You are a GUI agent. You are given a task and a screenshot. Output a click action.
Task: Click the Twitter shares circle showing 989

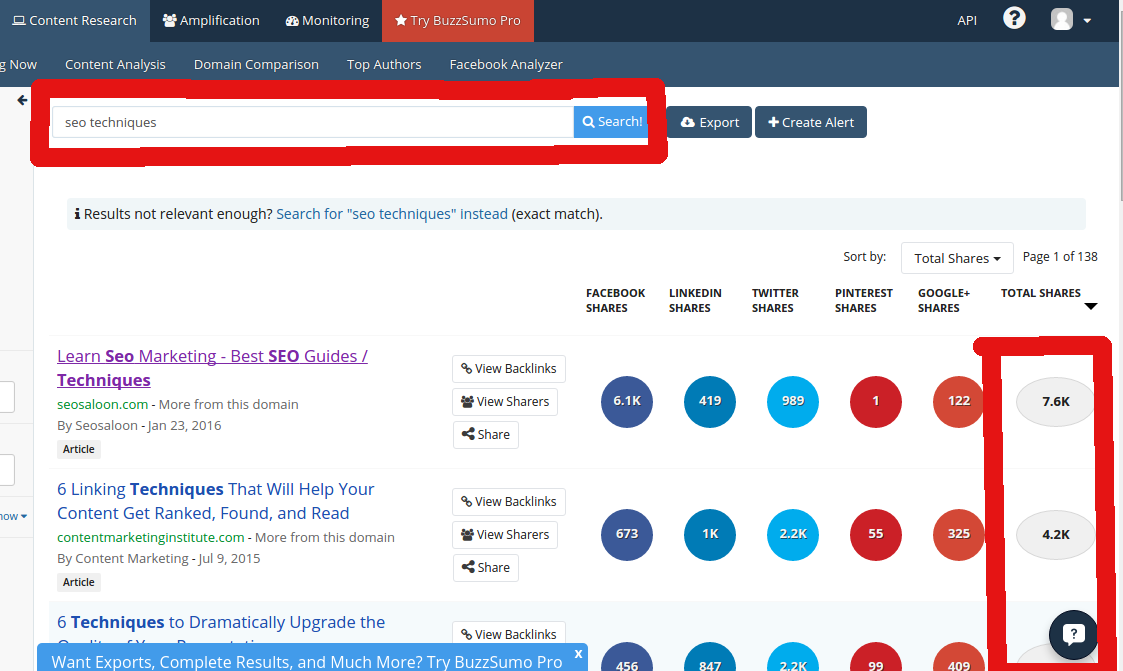(793, 401)
